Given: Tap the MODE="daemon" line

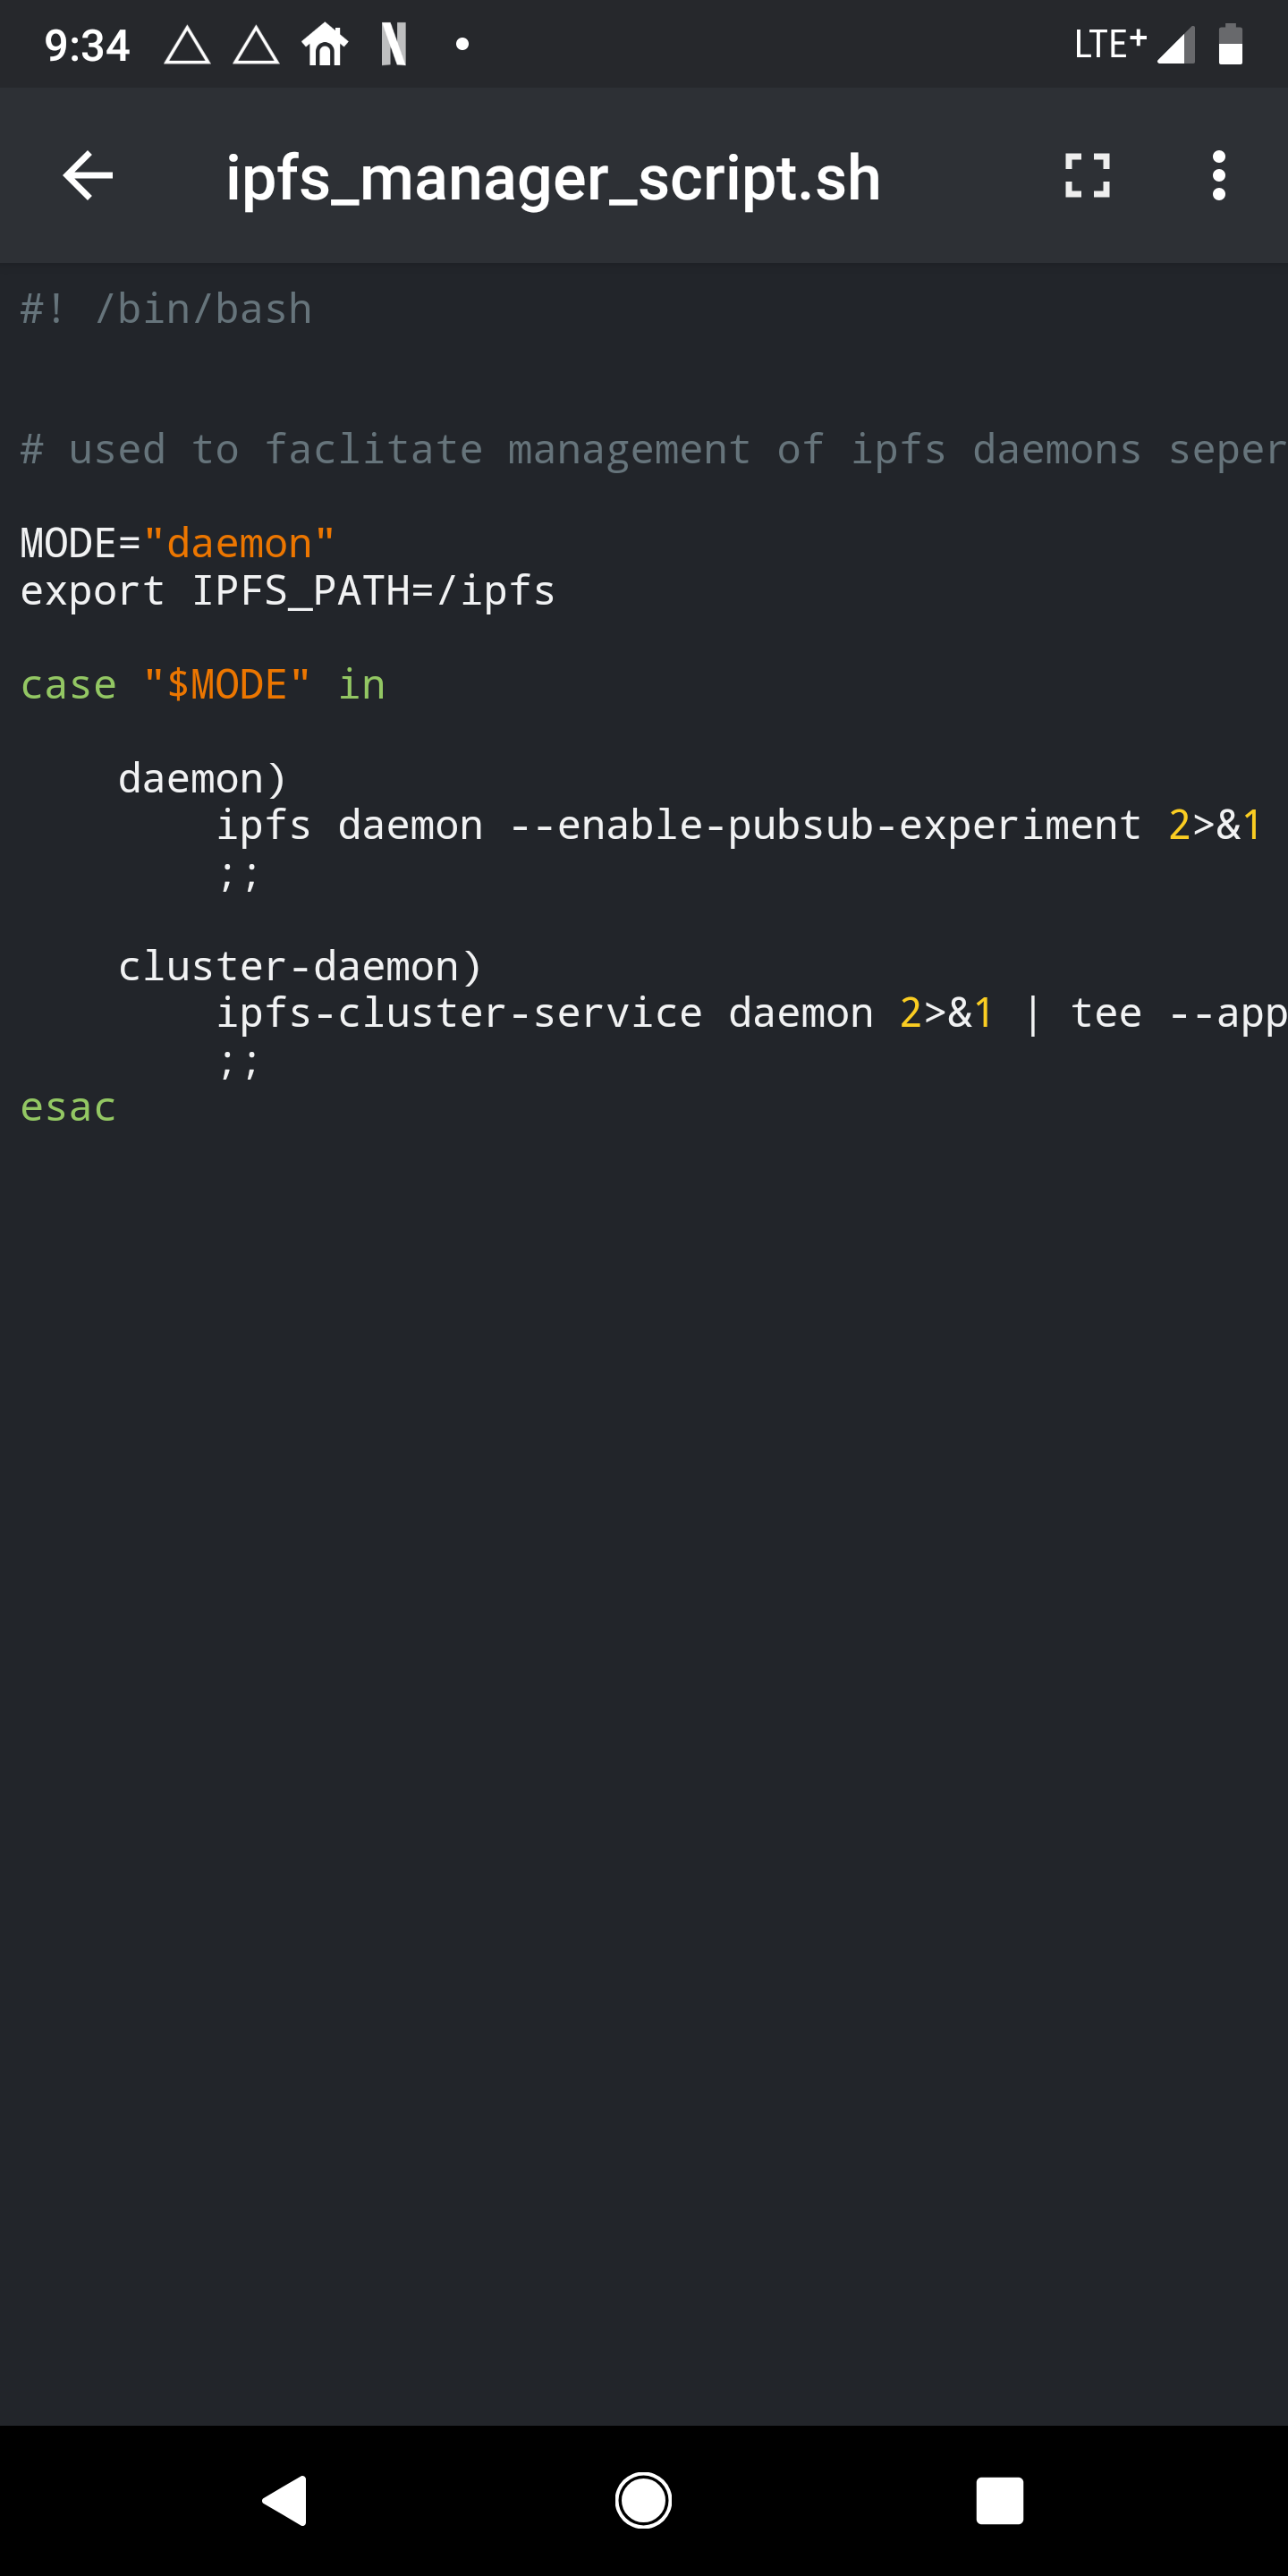Looking at the screenshot, I should point(177,543).
